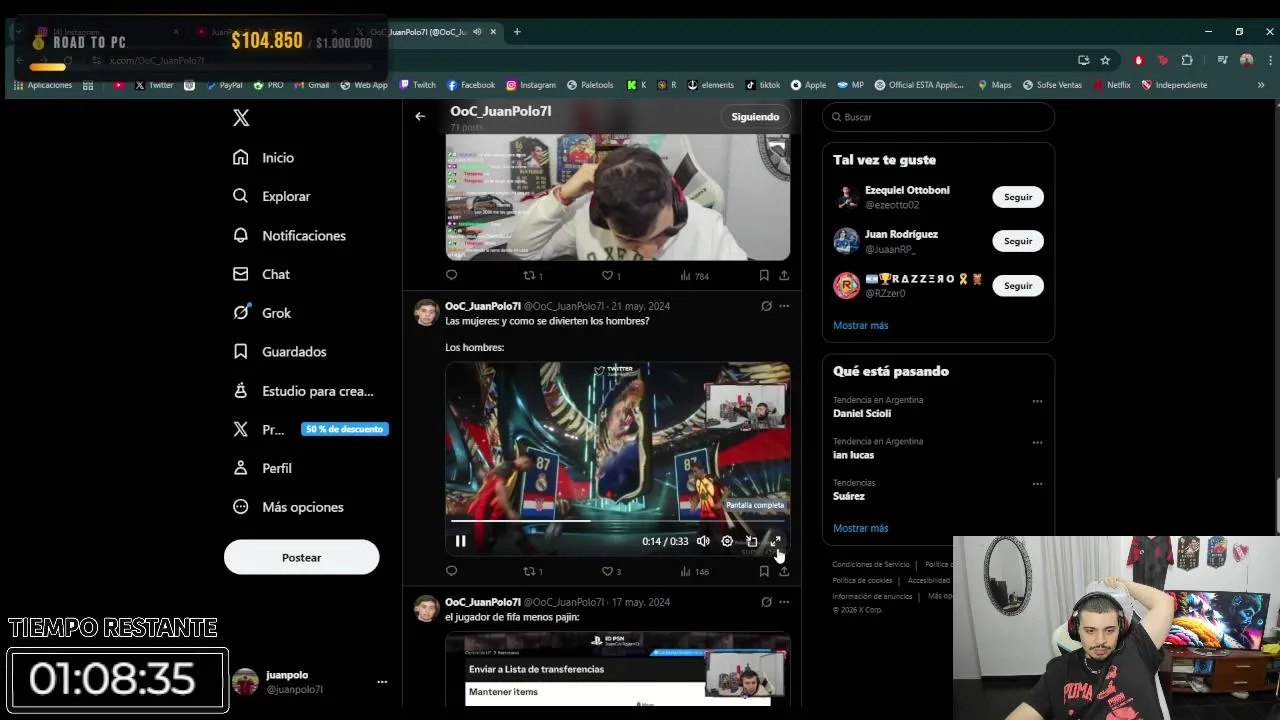
Task: Follow RAZZERO suggested account
Action: 1018,286
